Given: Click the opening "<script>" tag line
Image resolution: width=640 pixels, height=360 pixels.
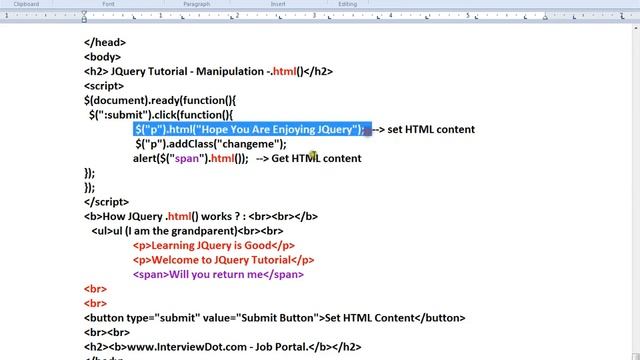Looking at the screenshot, I should coord(104,86).
